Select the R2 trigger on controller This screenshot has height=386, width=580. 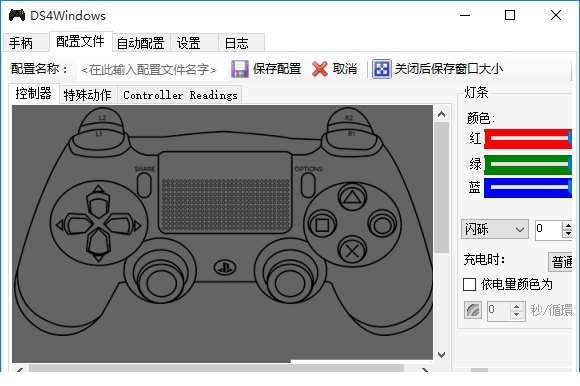pos(349,118)
